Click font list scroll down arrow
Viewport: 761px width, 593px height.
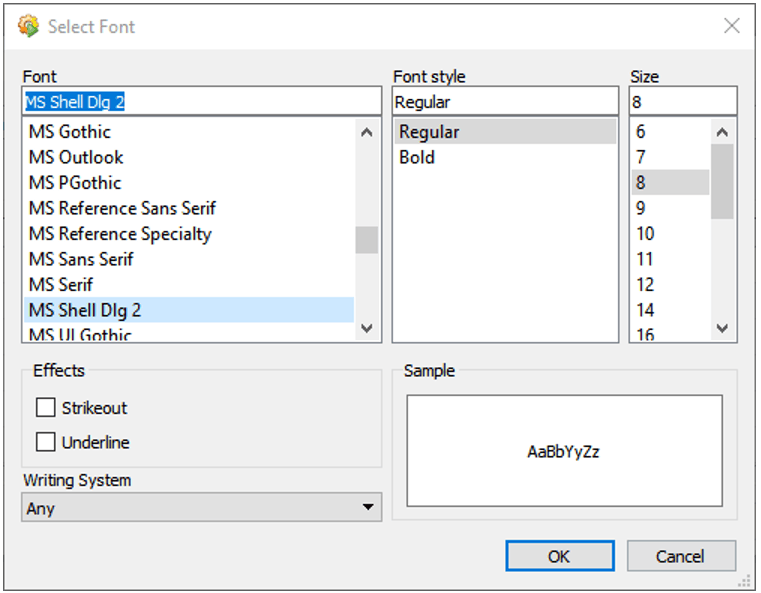(367, 328)
